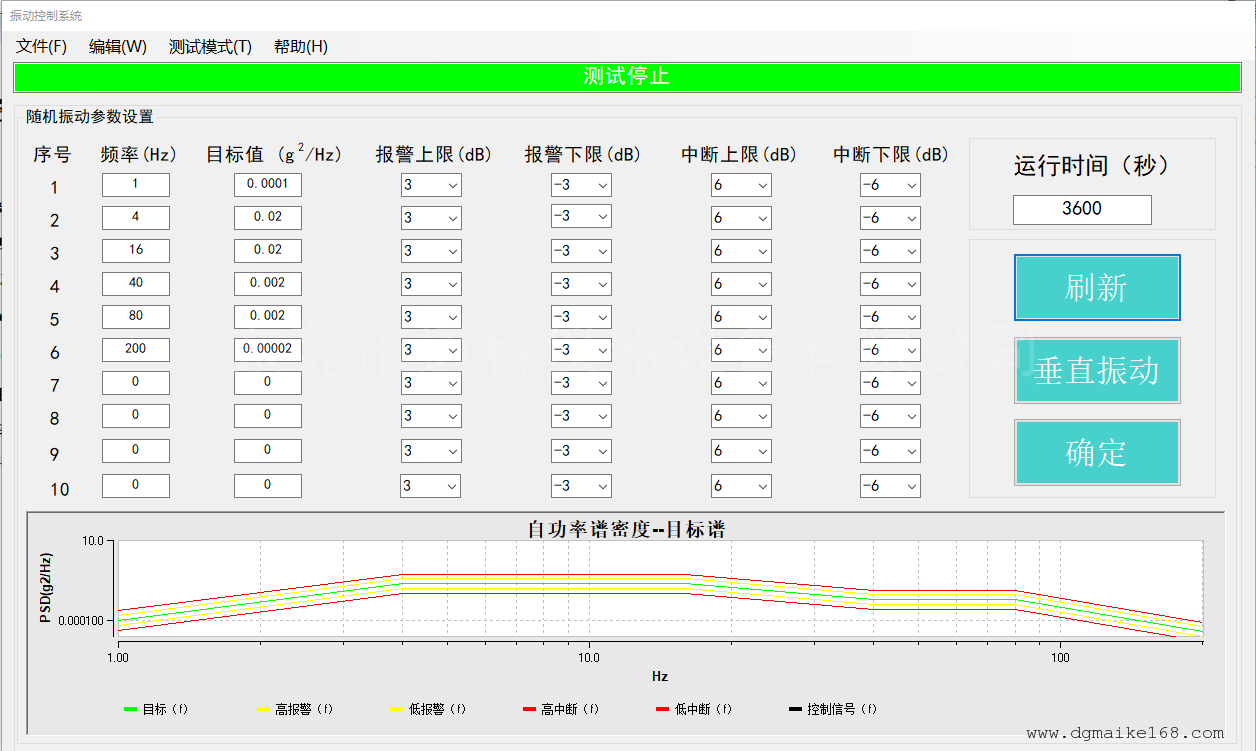Edit the 运行时间 field showing 3600

click(x=1082, y=210)
